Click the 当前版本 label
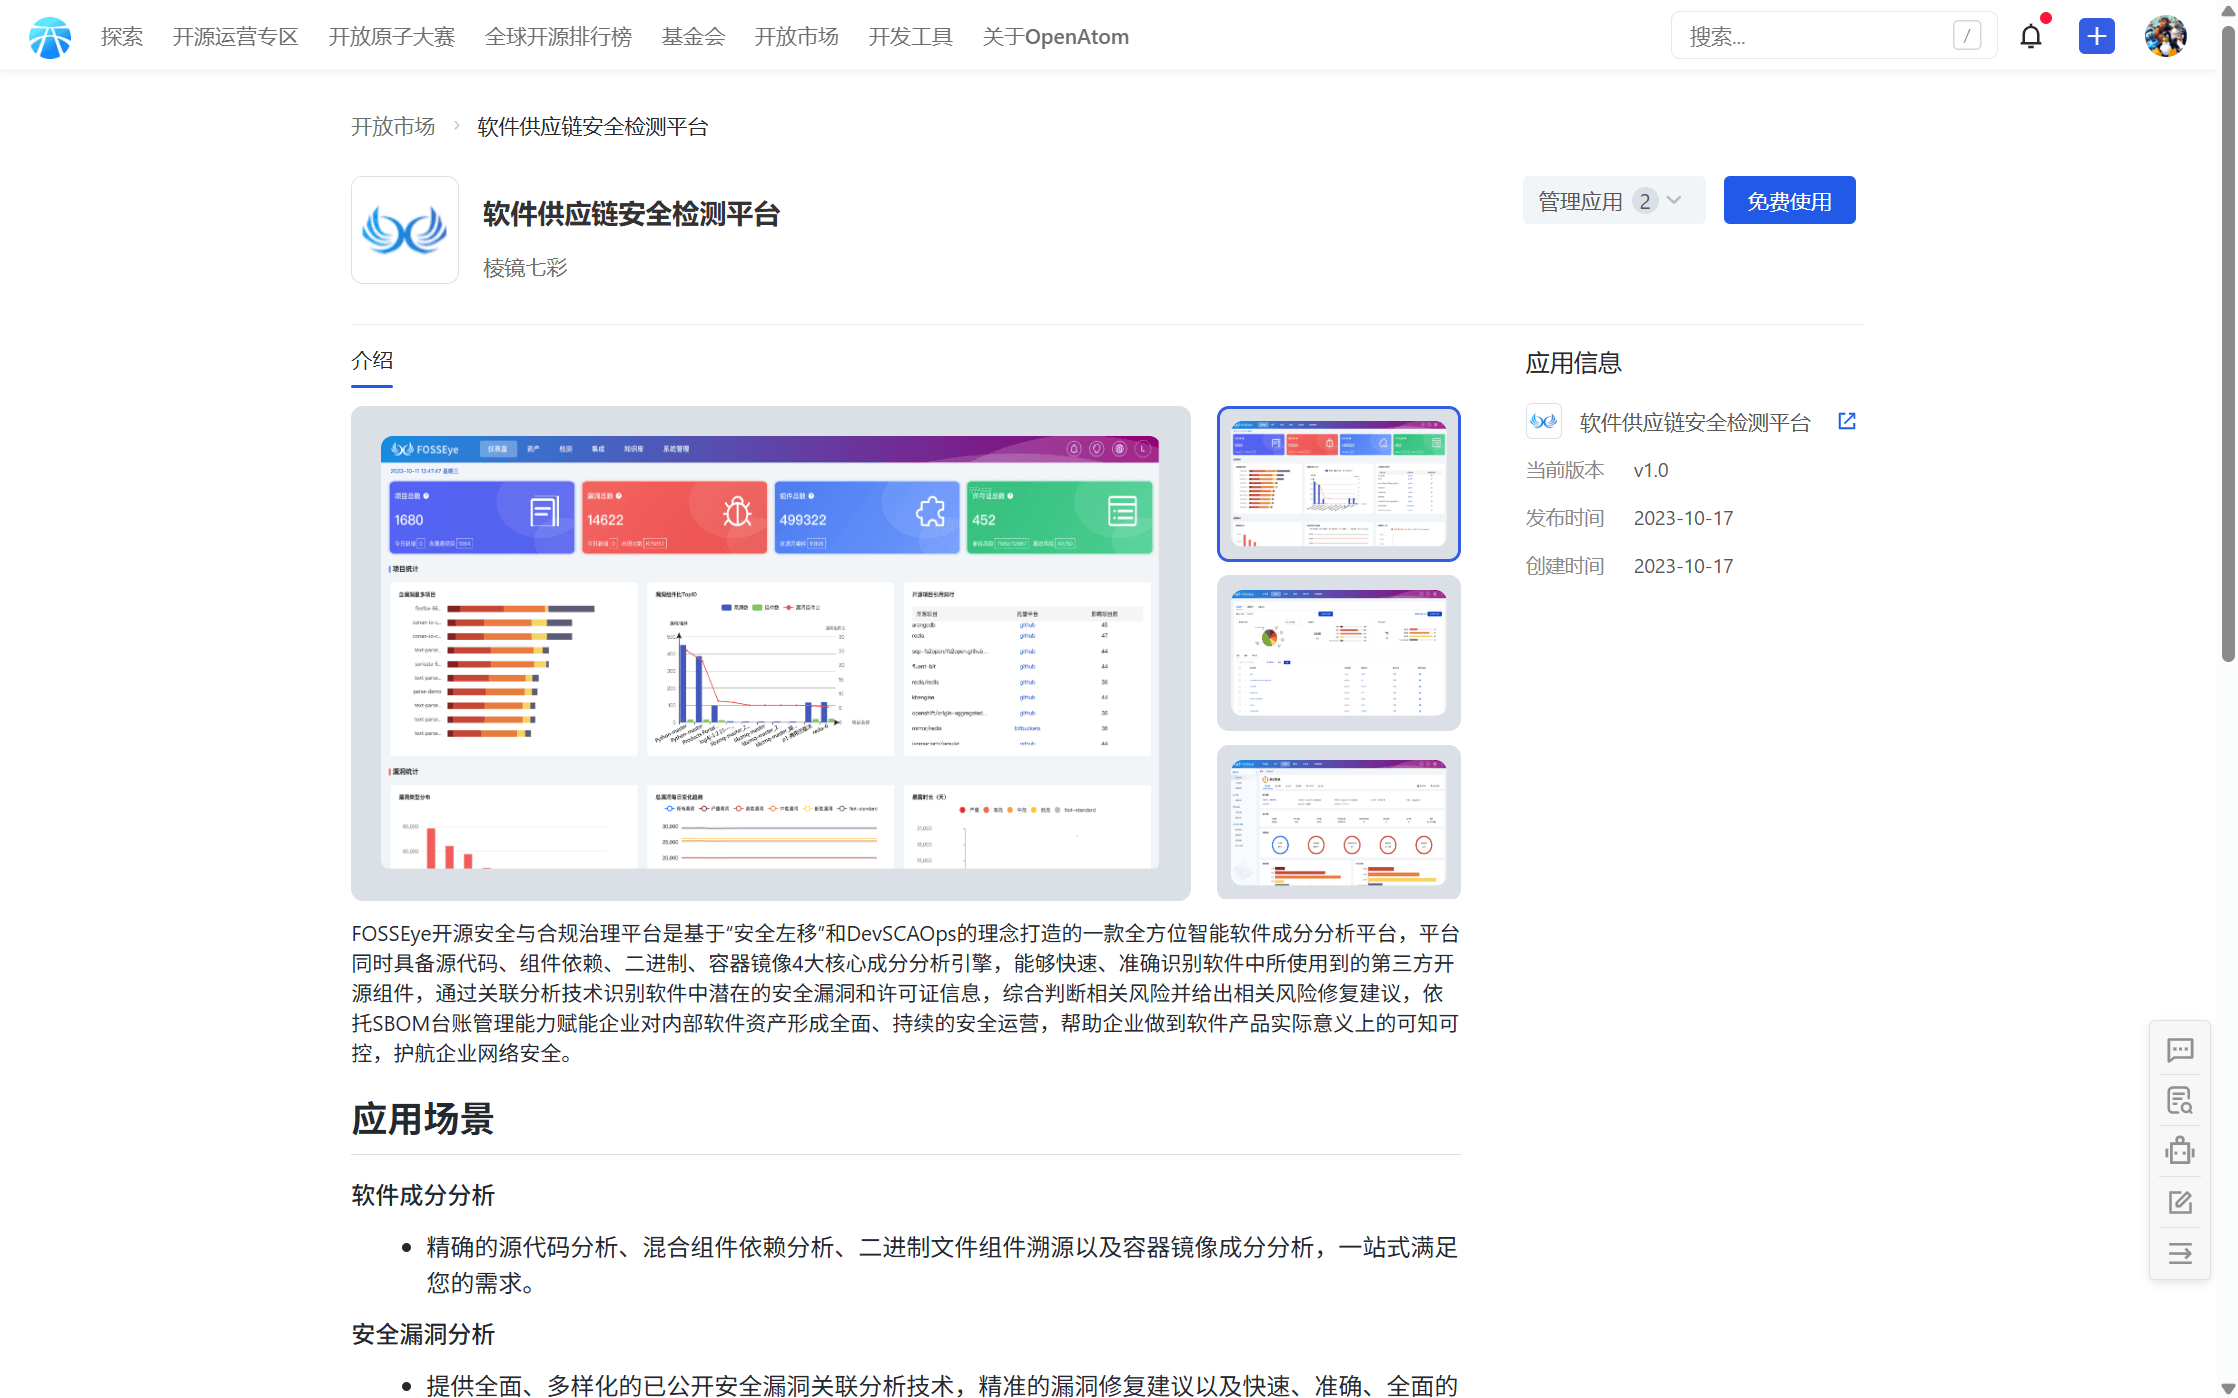This screenshot has width=2238, height=1398. (x=1565, y=470)
